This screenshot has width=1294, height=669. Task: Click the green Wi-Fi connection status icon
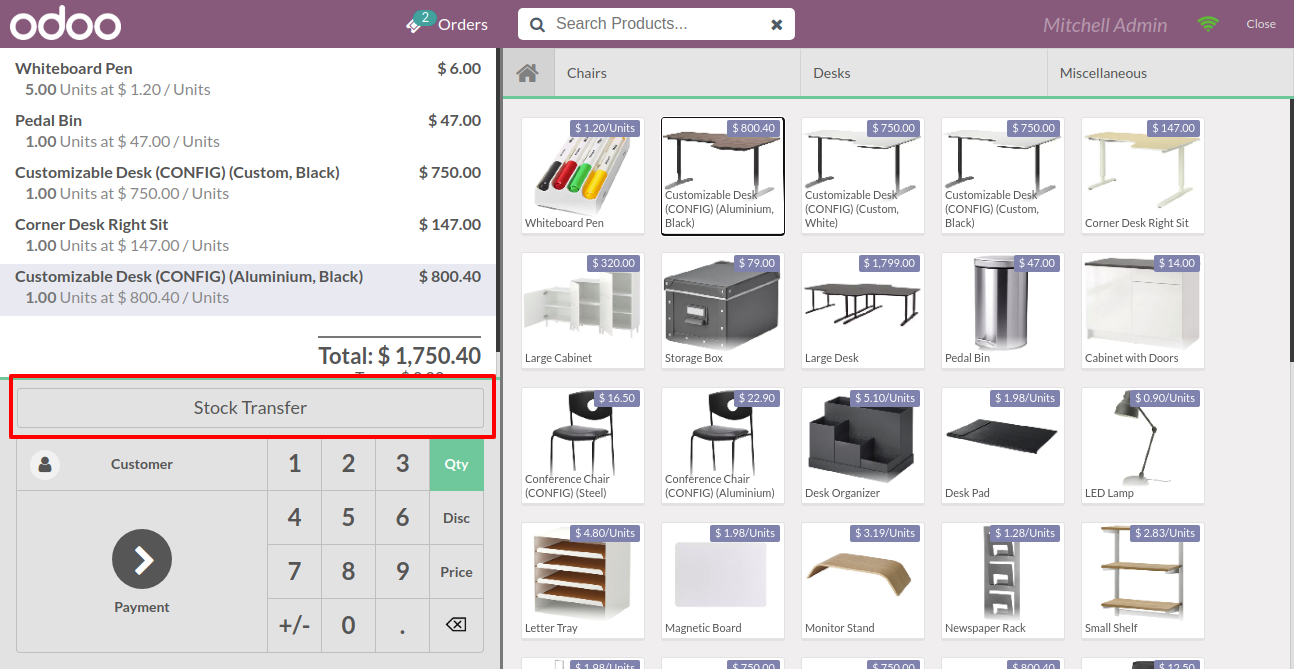[1208, 24]
